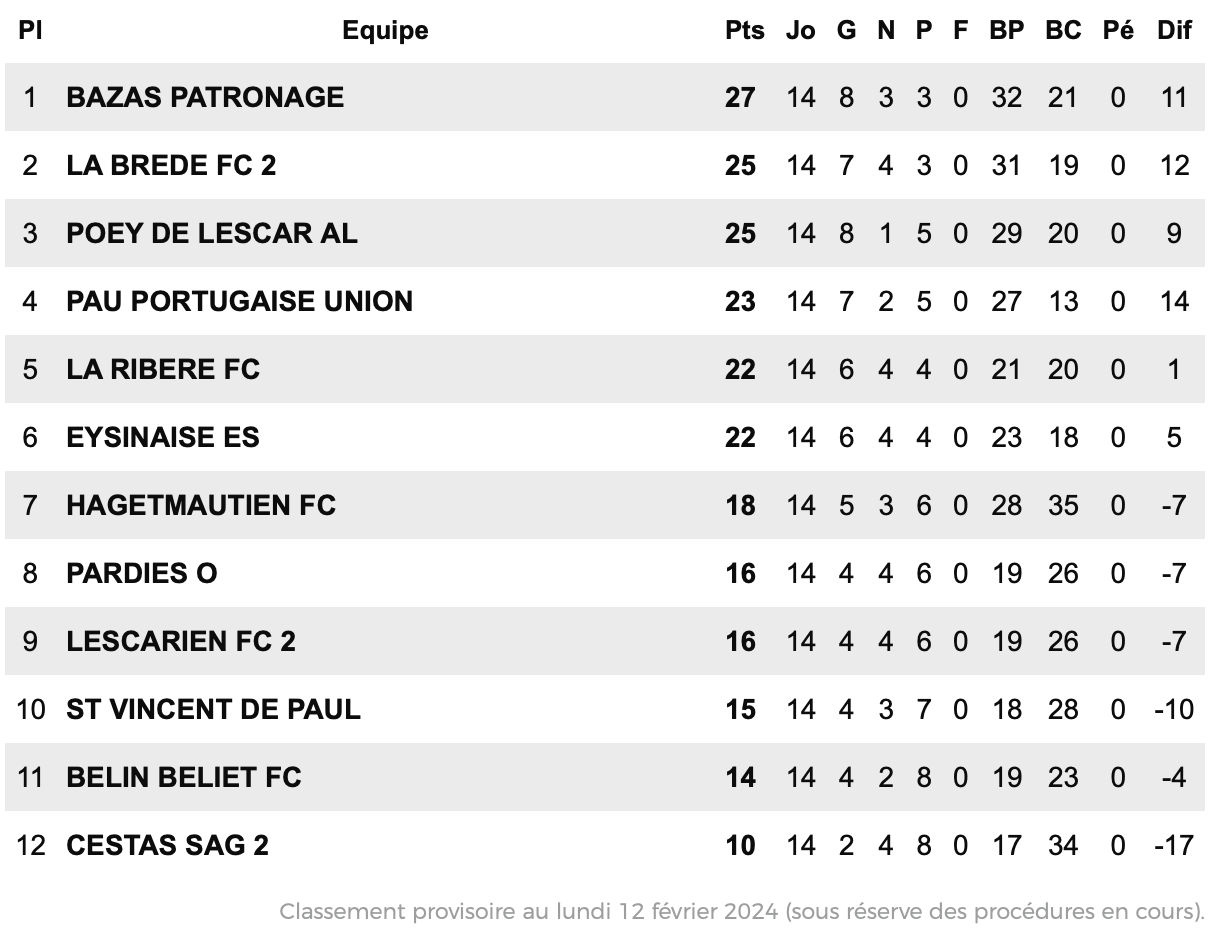Image resolution: width=1212 pixels, height=942 pixels.
Task: Select the Jo column header
Action: (x=800, y=30)
